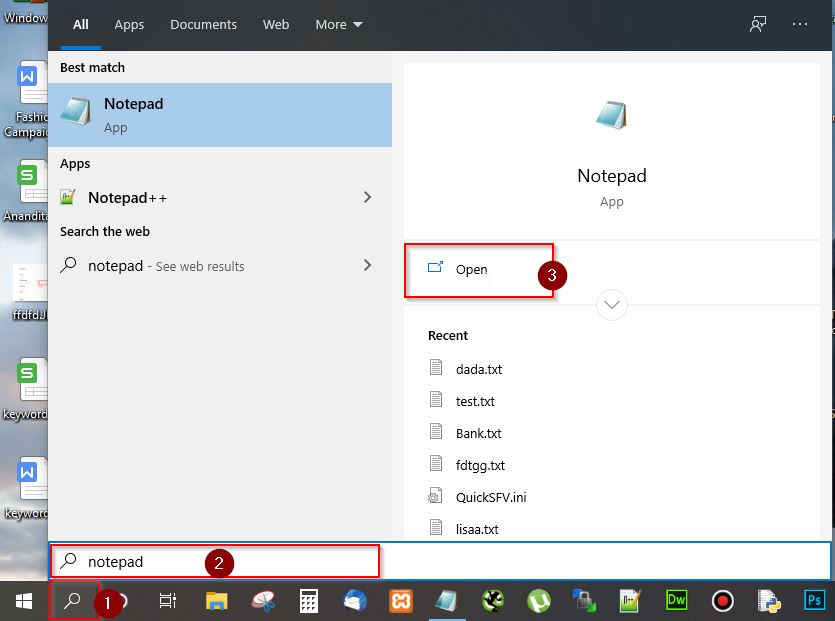Open recent file QuickSFV.ini

click(x=491, y=497)
